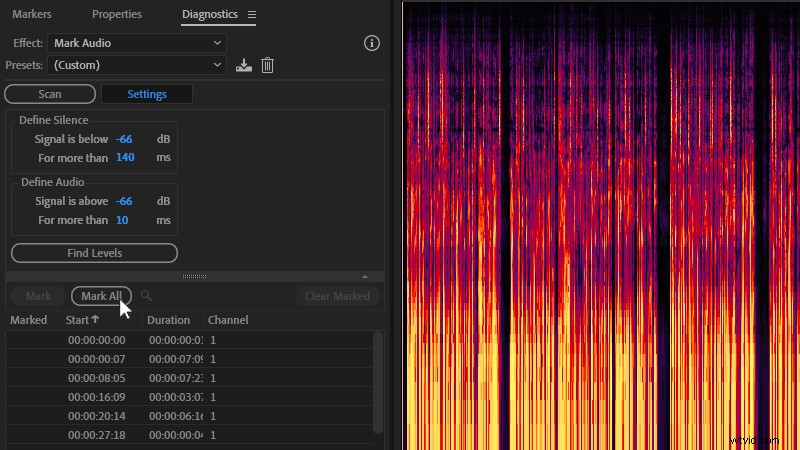Click the Mark button
Screen dimensions: 800x450
pyautogui.click(x=38, y=296)
